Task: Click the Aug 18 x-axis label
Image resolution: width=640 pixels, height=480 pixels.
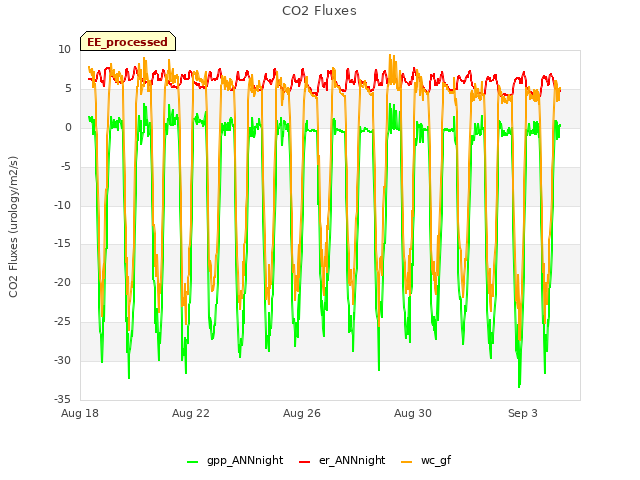Action: point(80,413)
